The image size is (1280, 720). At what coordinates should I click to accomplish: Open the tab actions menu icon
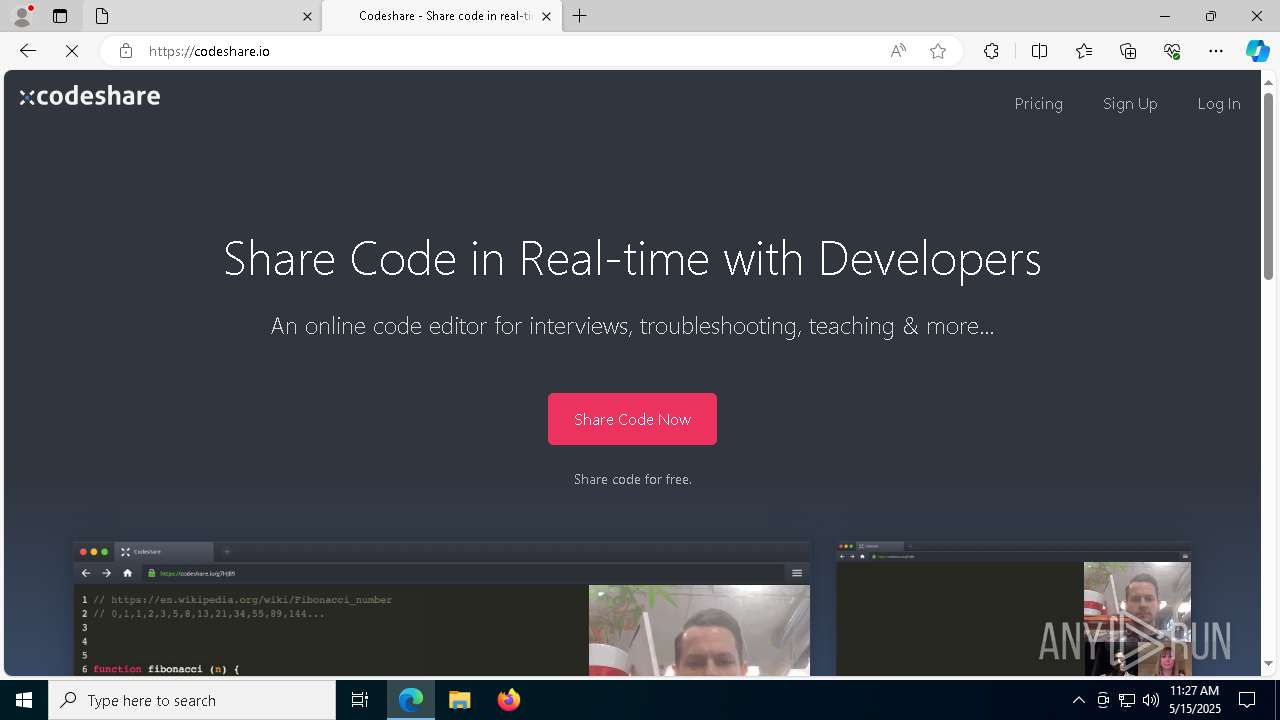60,16
